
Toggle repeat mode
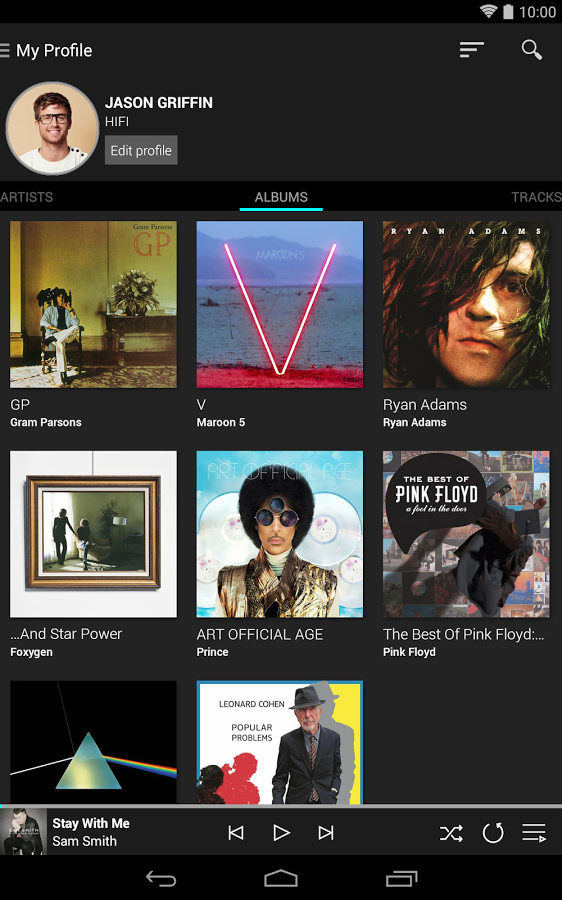pyautogui.click(x=493, y=832)
